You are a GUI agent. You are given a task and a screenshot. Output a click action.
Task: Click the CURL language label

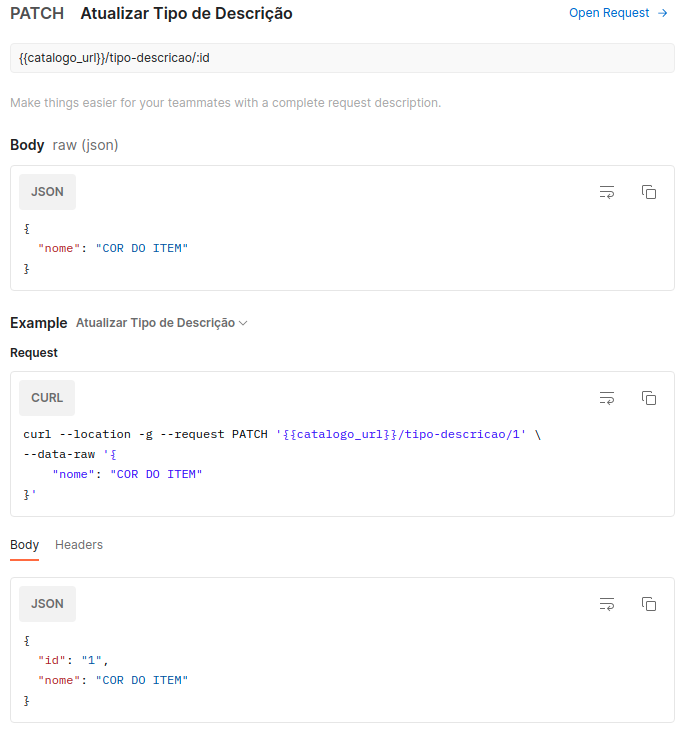click(x=47, y=398)
